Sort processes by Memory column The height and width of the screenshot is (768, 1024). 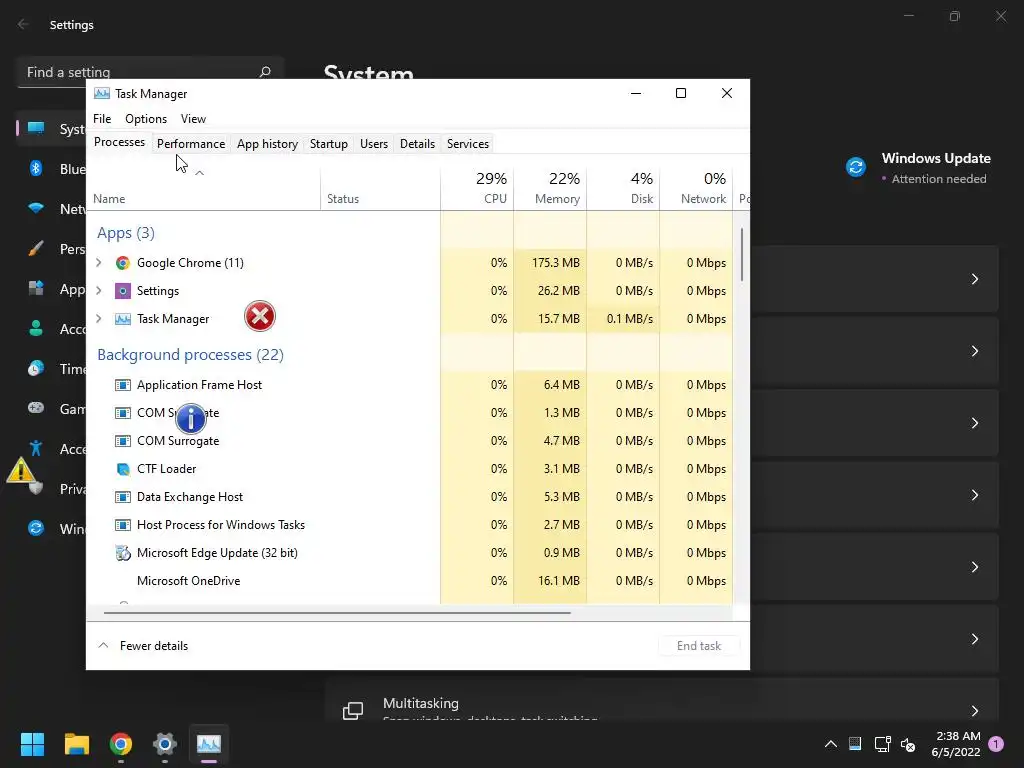[x=551, y=188]
